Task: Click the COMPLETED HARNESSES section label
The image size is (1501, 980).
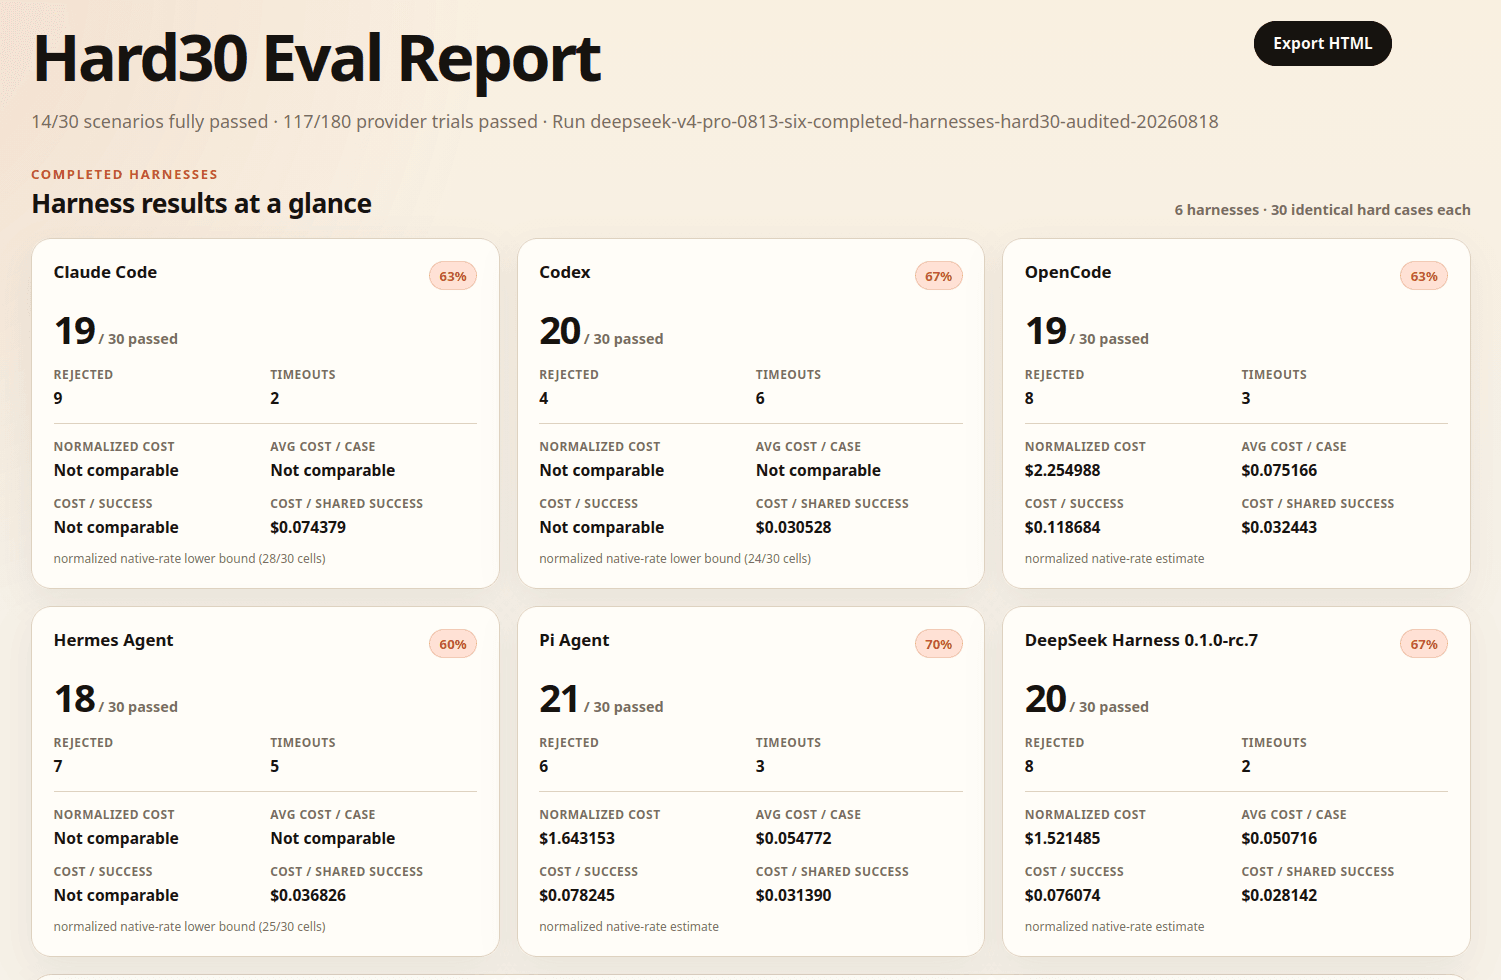Action: click(124, 174)
